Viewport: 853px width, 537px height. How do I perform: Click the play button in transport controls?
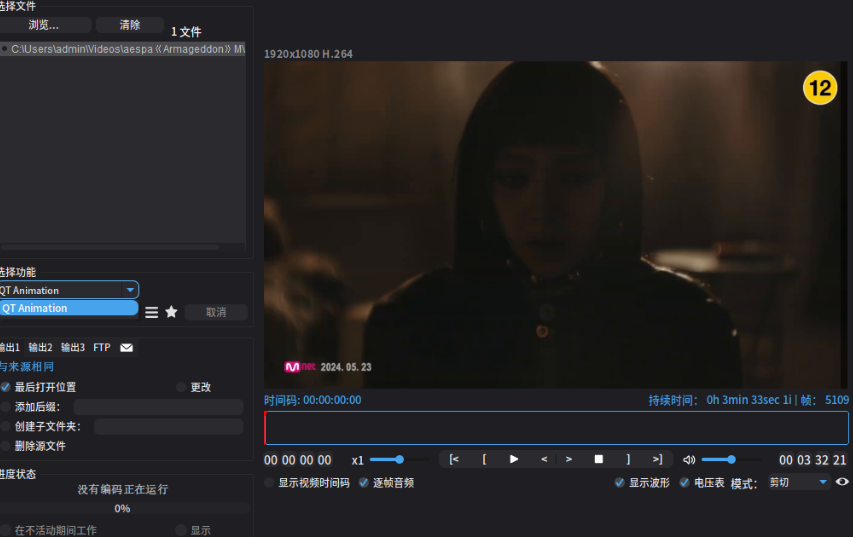tap(514, 459)
